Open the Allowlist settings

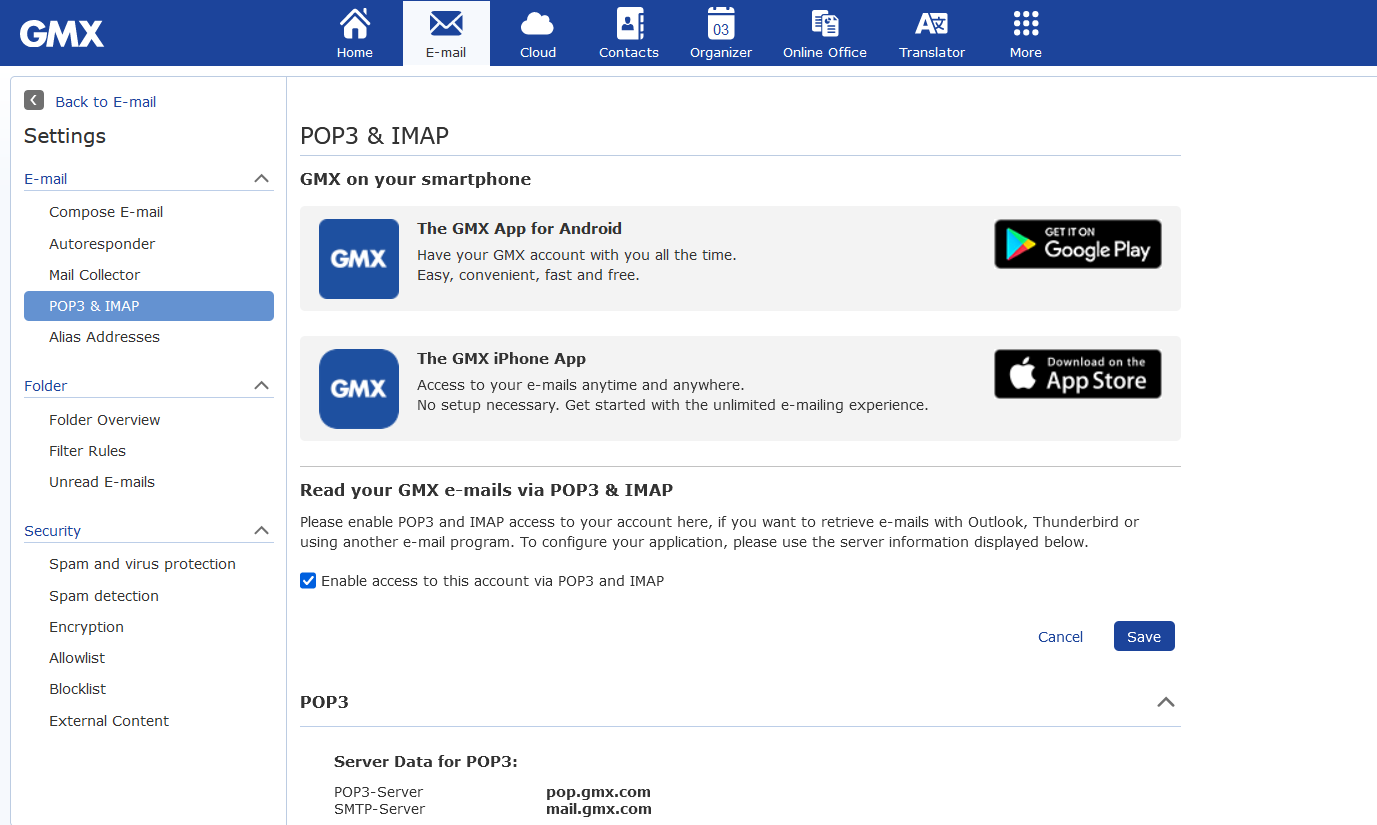click(77, 658)
